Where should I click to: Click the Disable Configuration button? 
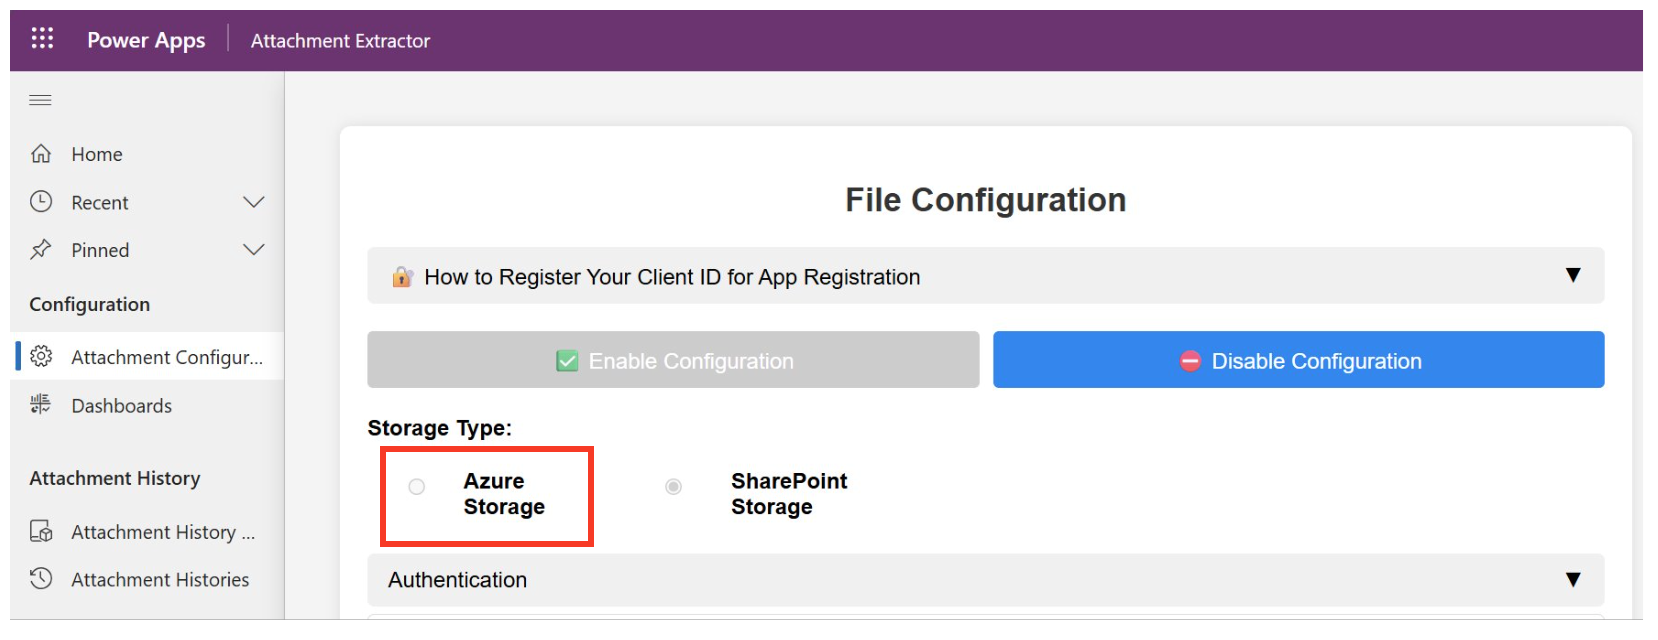coord(1298,360)
